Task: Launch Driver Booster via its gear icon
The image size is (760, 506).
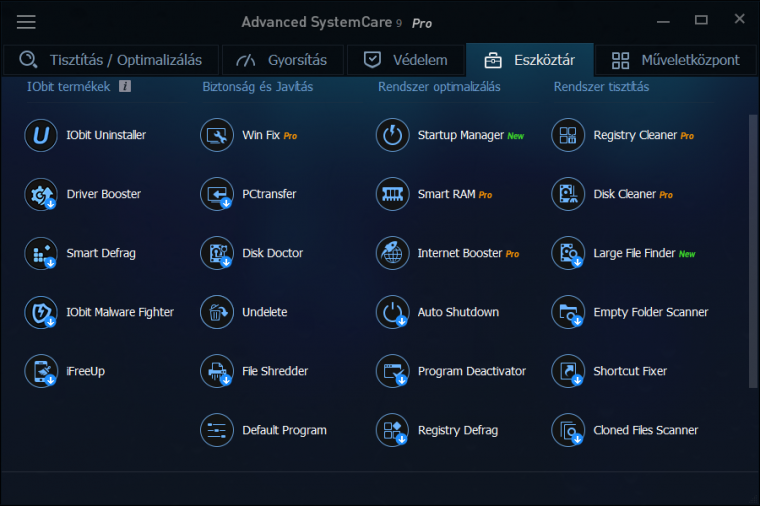Action: pyautogui.click(x=41, y=194)
